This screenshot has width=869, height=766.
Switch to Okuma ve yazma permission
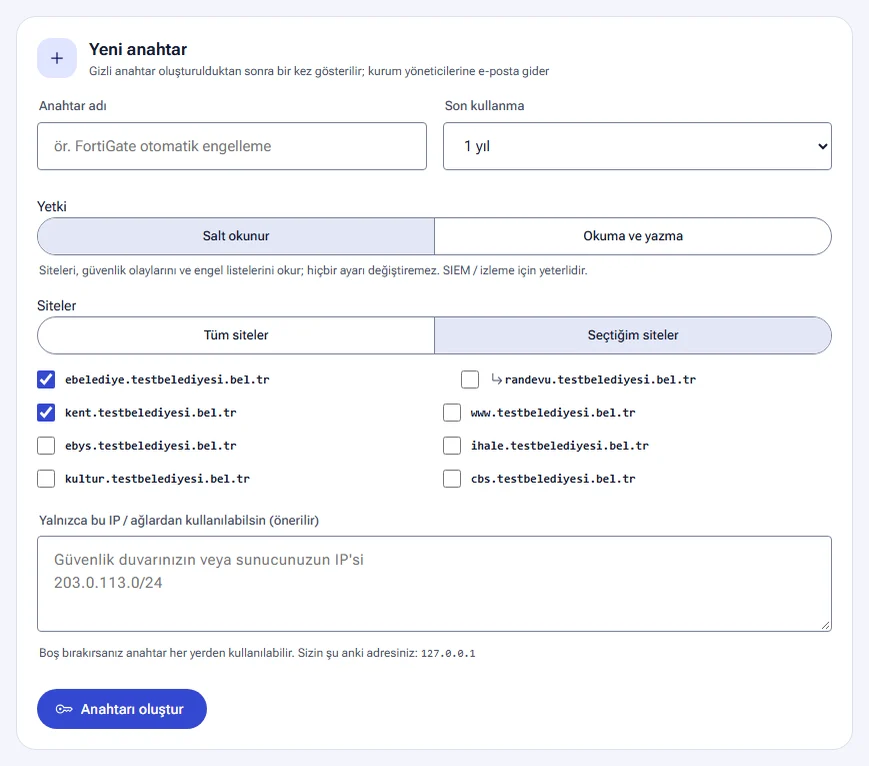pos(633,236)
